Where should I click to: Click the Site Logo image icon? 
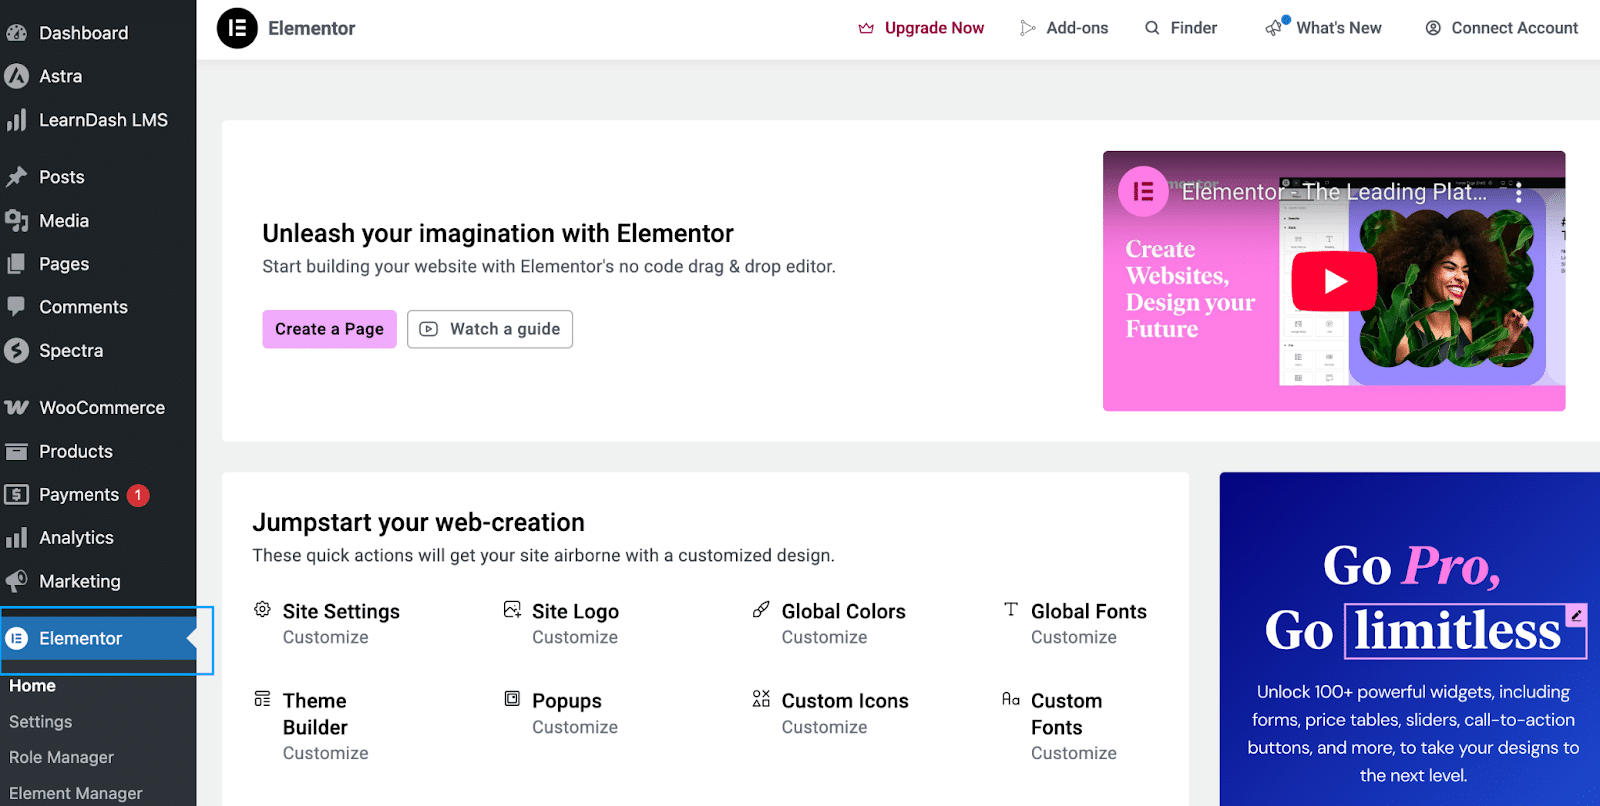pos(512,609)
